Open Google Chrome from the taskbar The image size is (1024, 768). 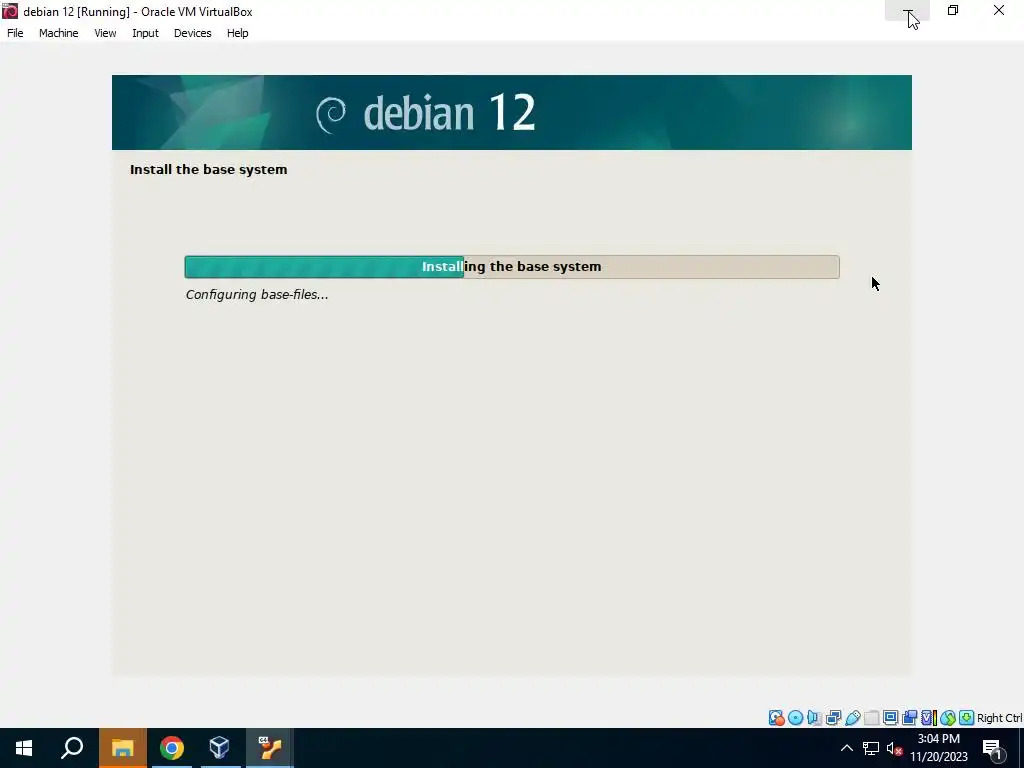coord(172,748)
